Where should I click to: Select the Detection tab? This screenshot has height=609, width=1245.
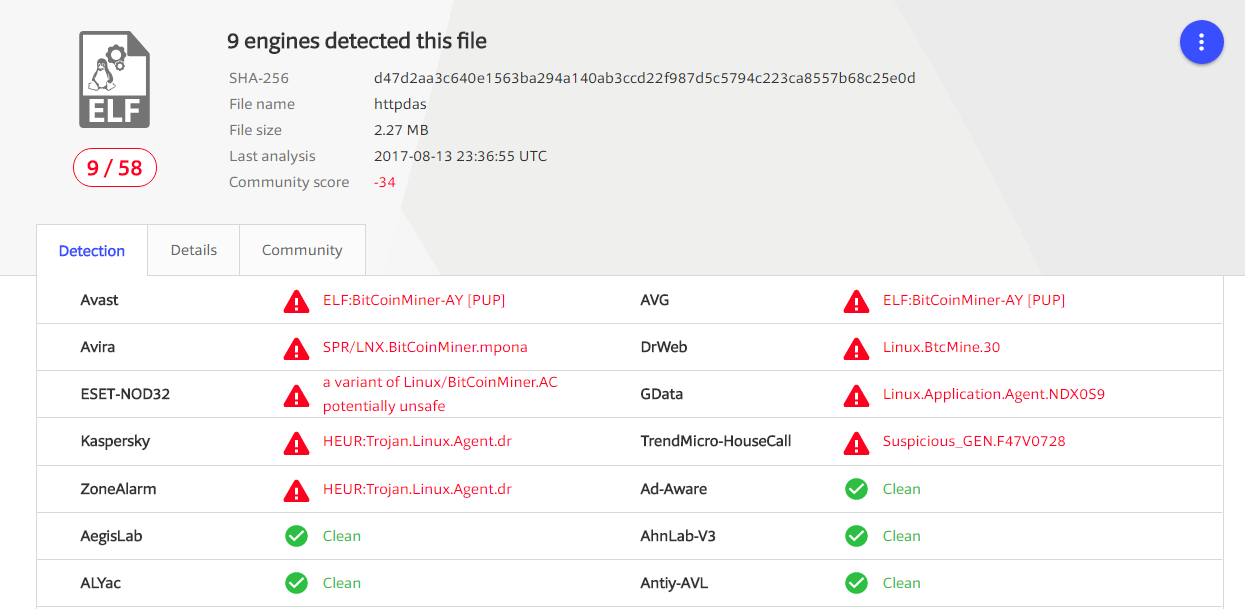tap(92, 251)
